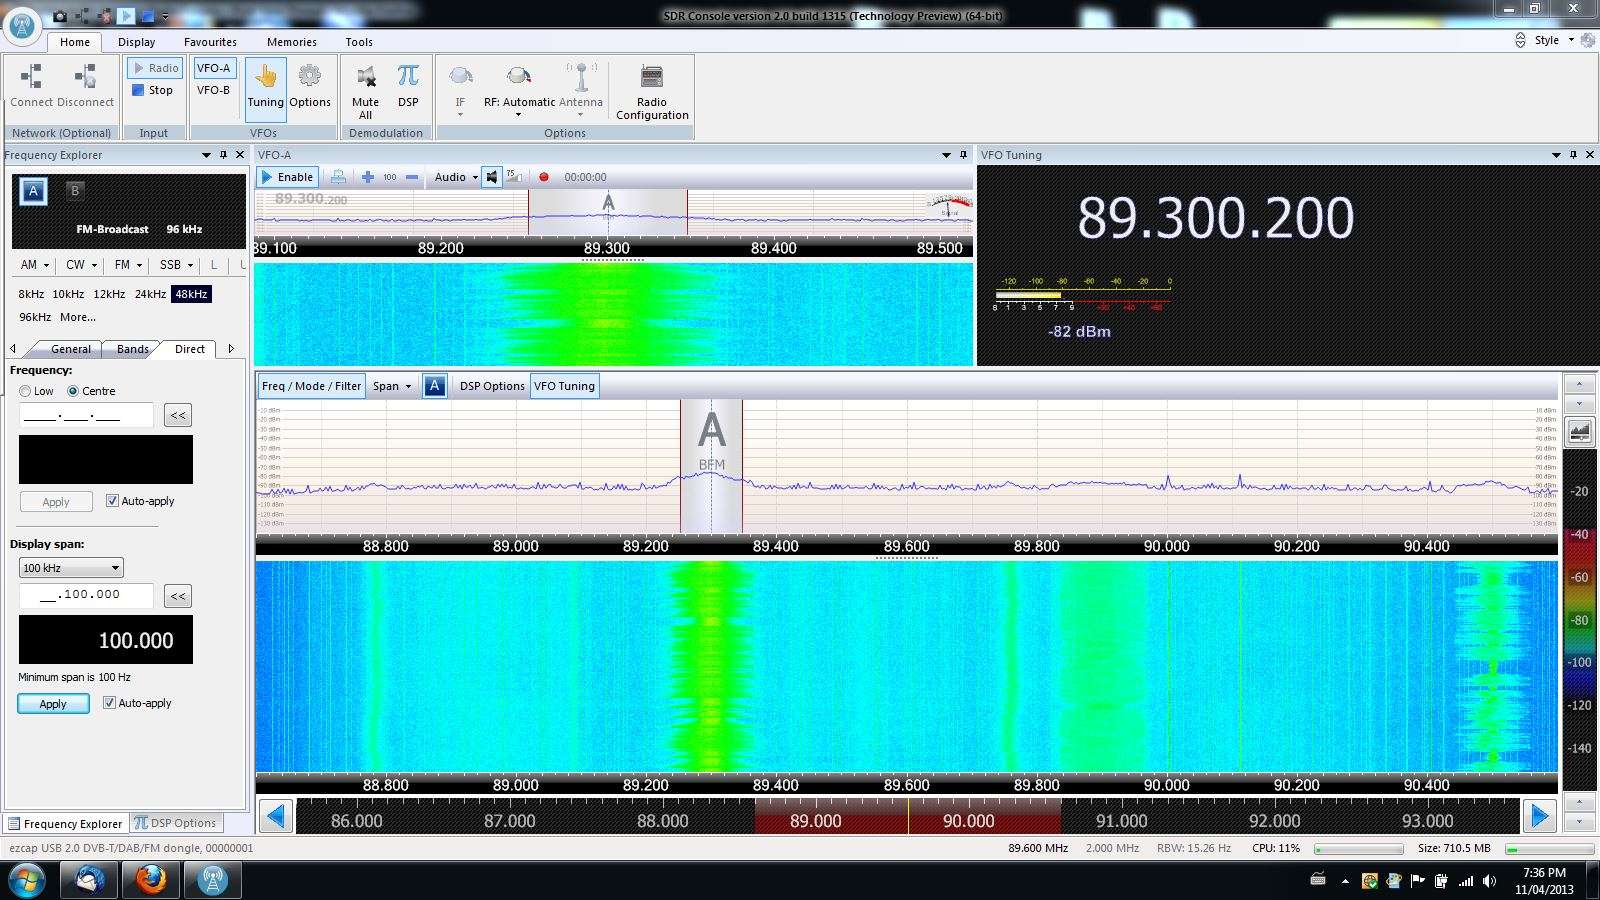Open Radio Configuration in the ribbon
Image resolution: width=1600 pixels, height=900 pixels.
[652, 90]
